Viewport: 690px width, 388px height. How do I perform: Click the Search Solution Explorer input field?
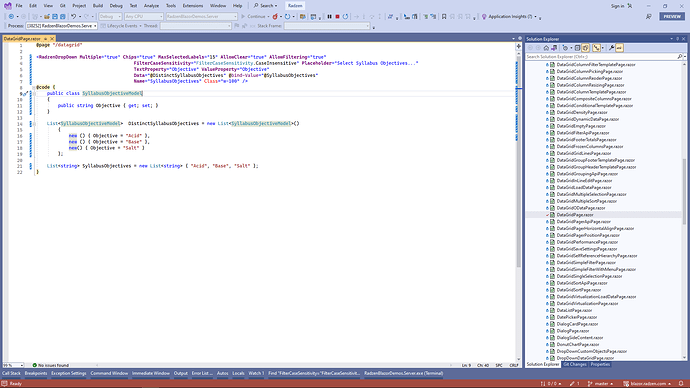[x=601, y=57]
